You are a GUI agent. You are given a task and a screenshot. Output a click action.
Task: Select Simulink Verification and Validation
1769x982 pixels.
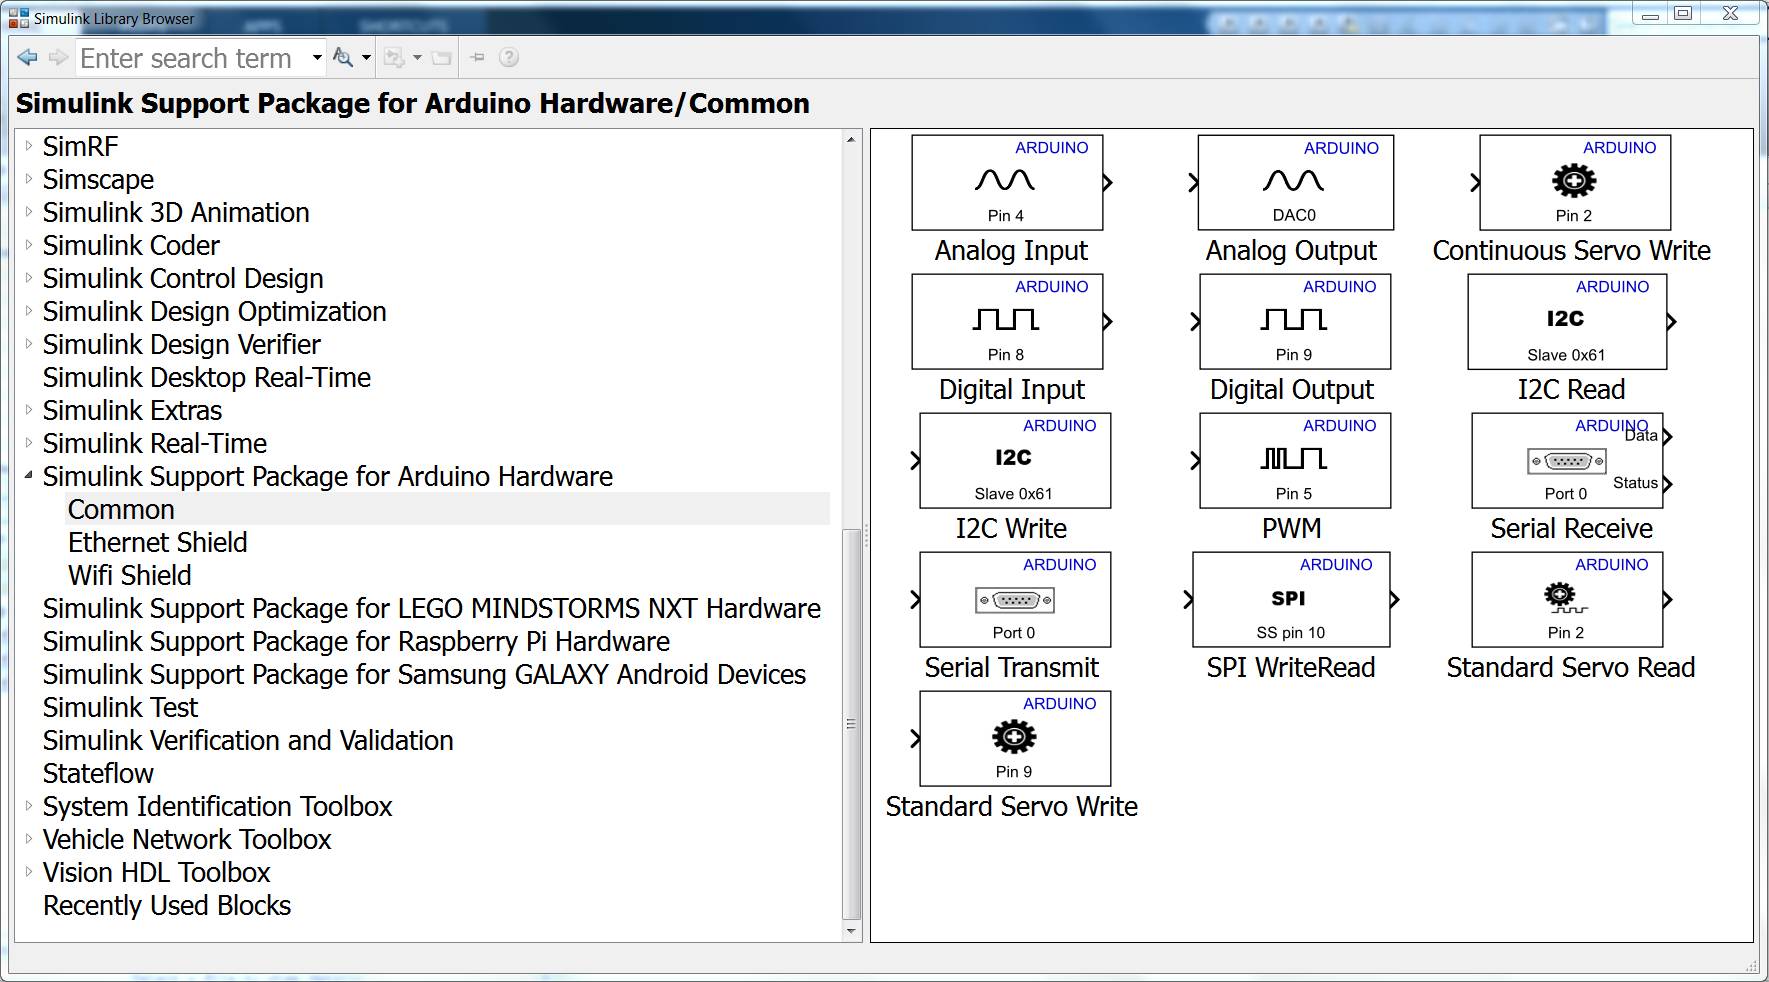[248, 740]
